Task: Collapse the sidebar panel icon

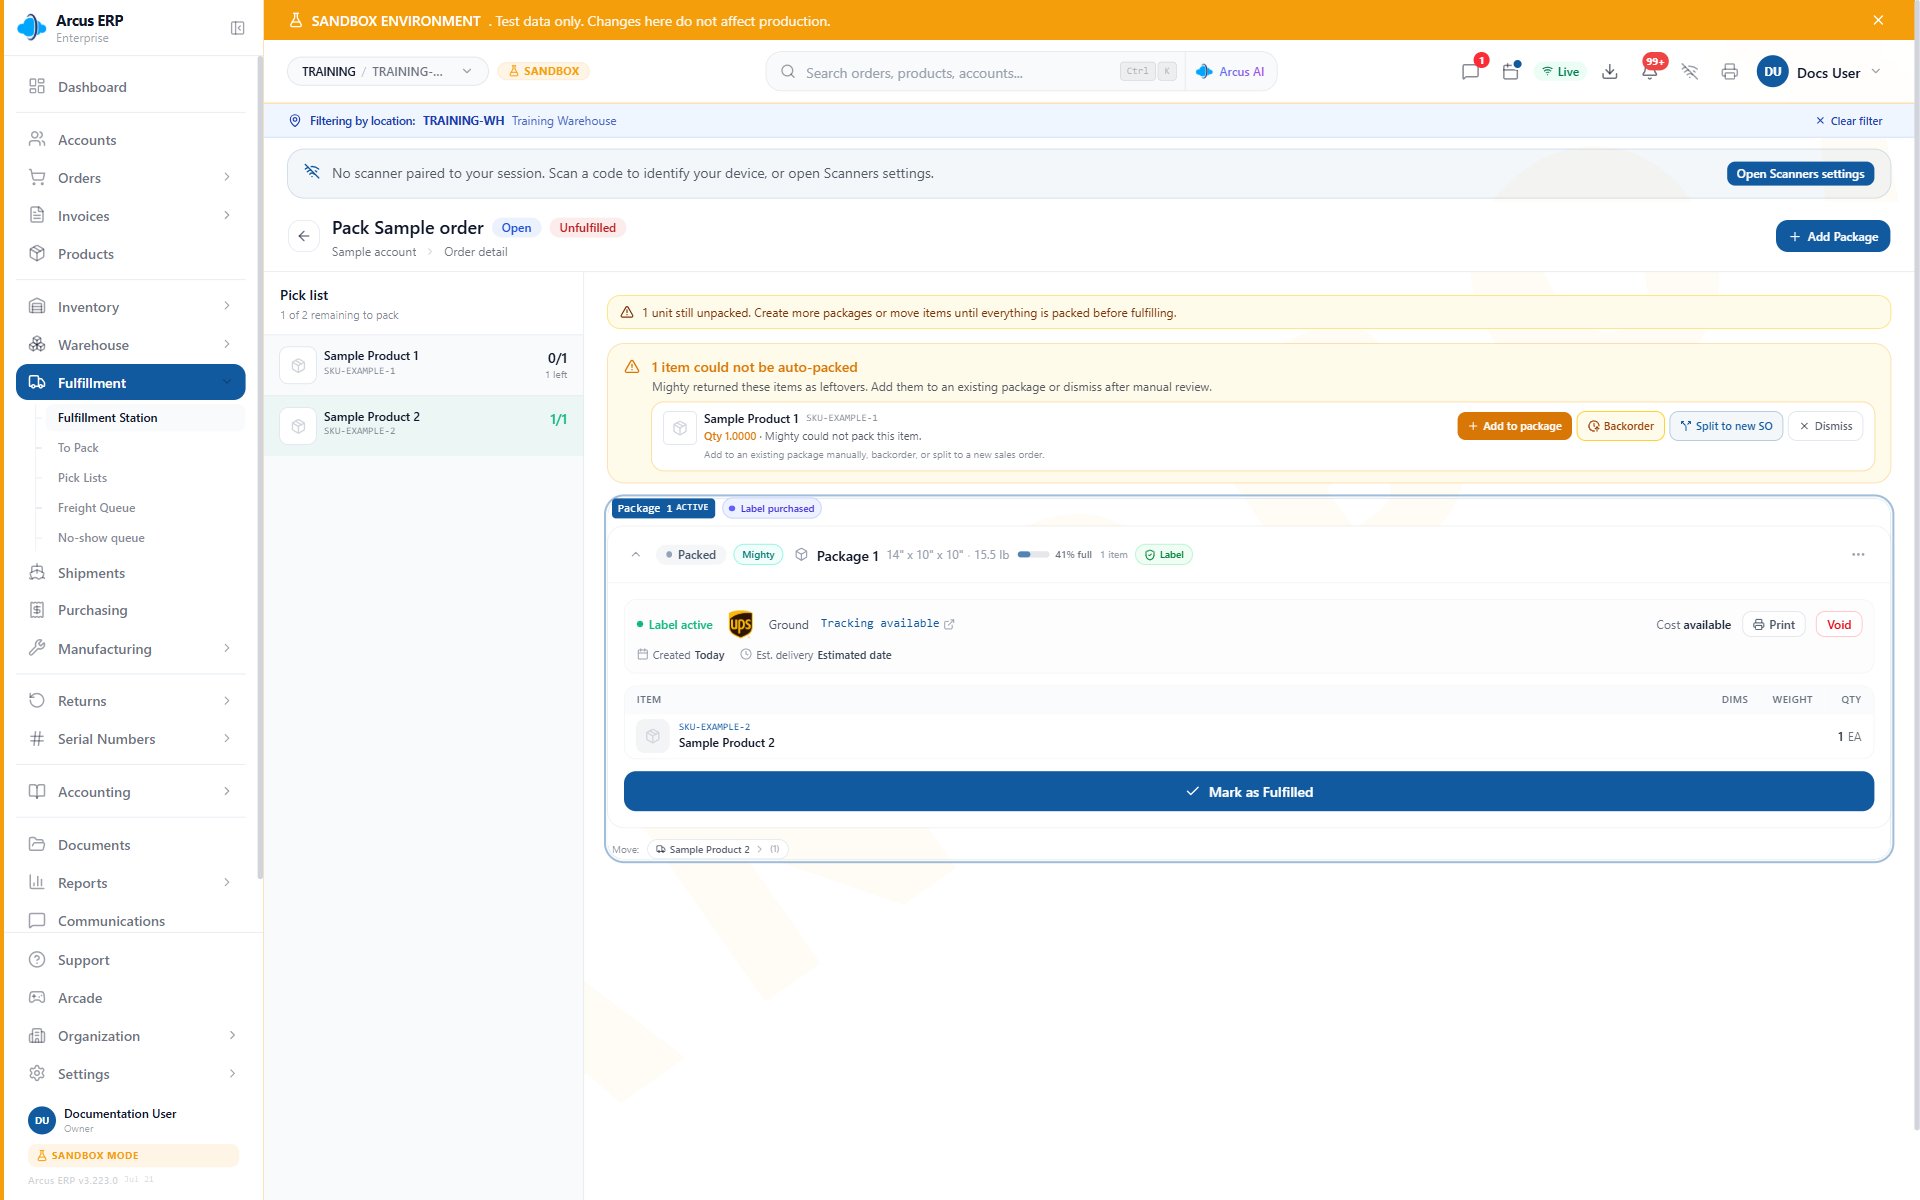Action: coord(237,28)
